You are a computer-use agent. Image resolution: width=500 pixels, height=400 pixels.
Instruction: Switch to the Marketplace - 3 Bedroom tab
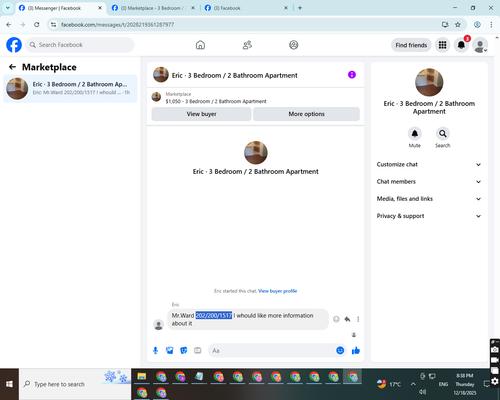coord(152,8)
